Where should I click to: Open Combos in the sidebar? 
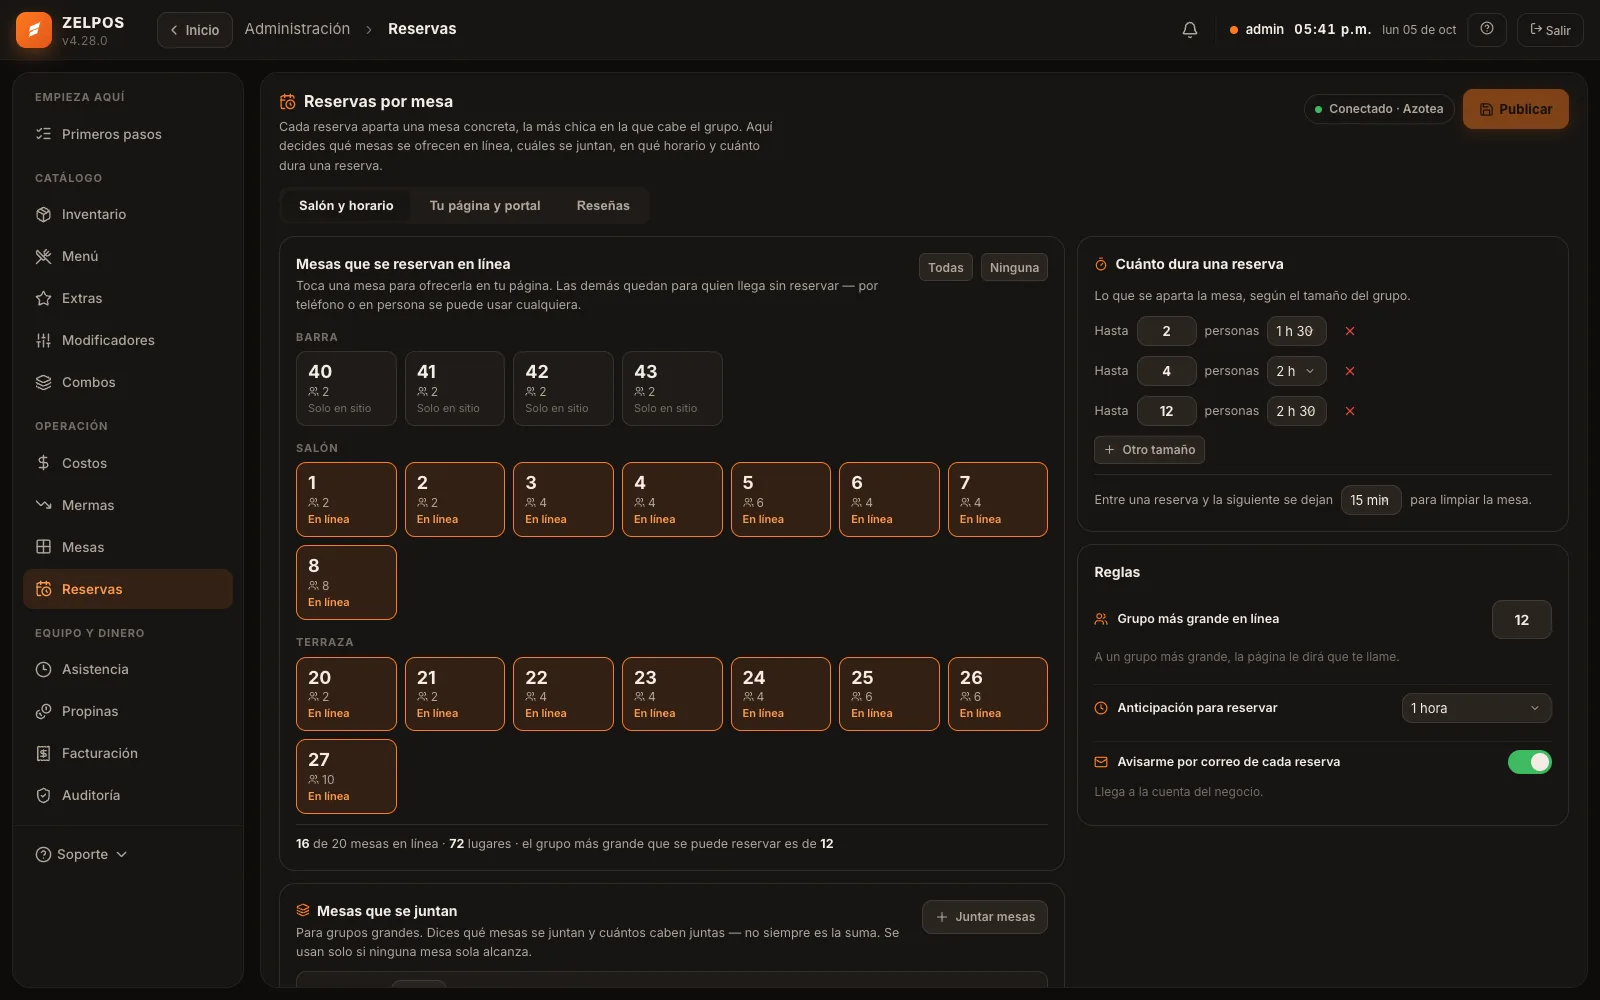pos(128,382)
